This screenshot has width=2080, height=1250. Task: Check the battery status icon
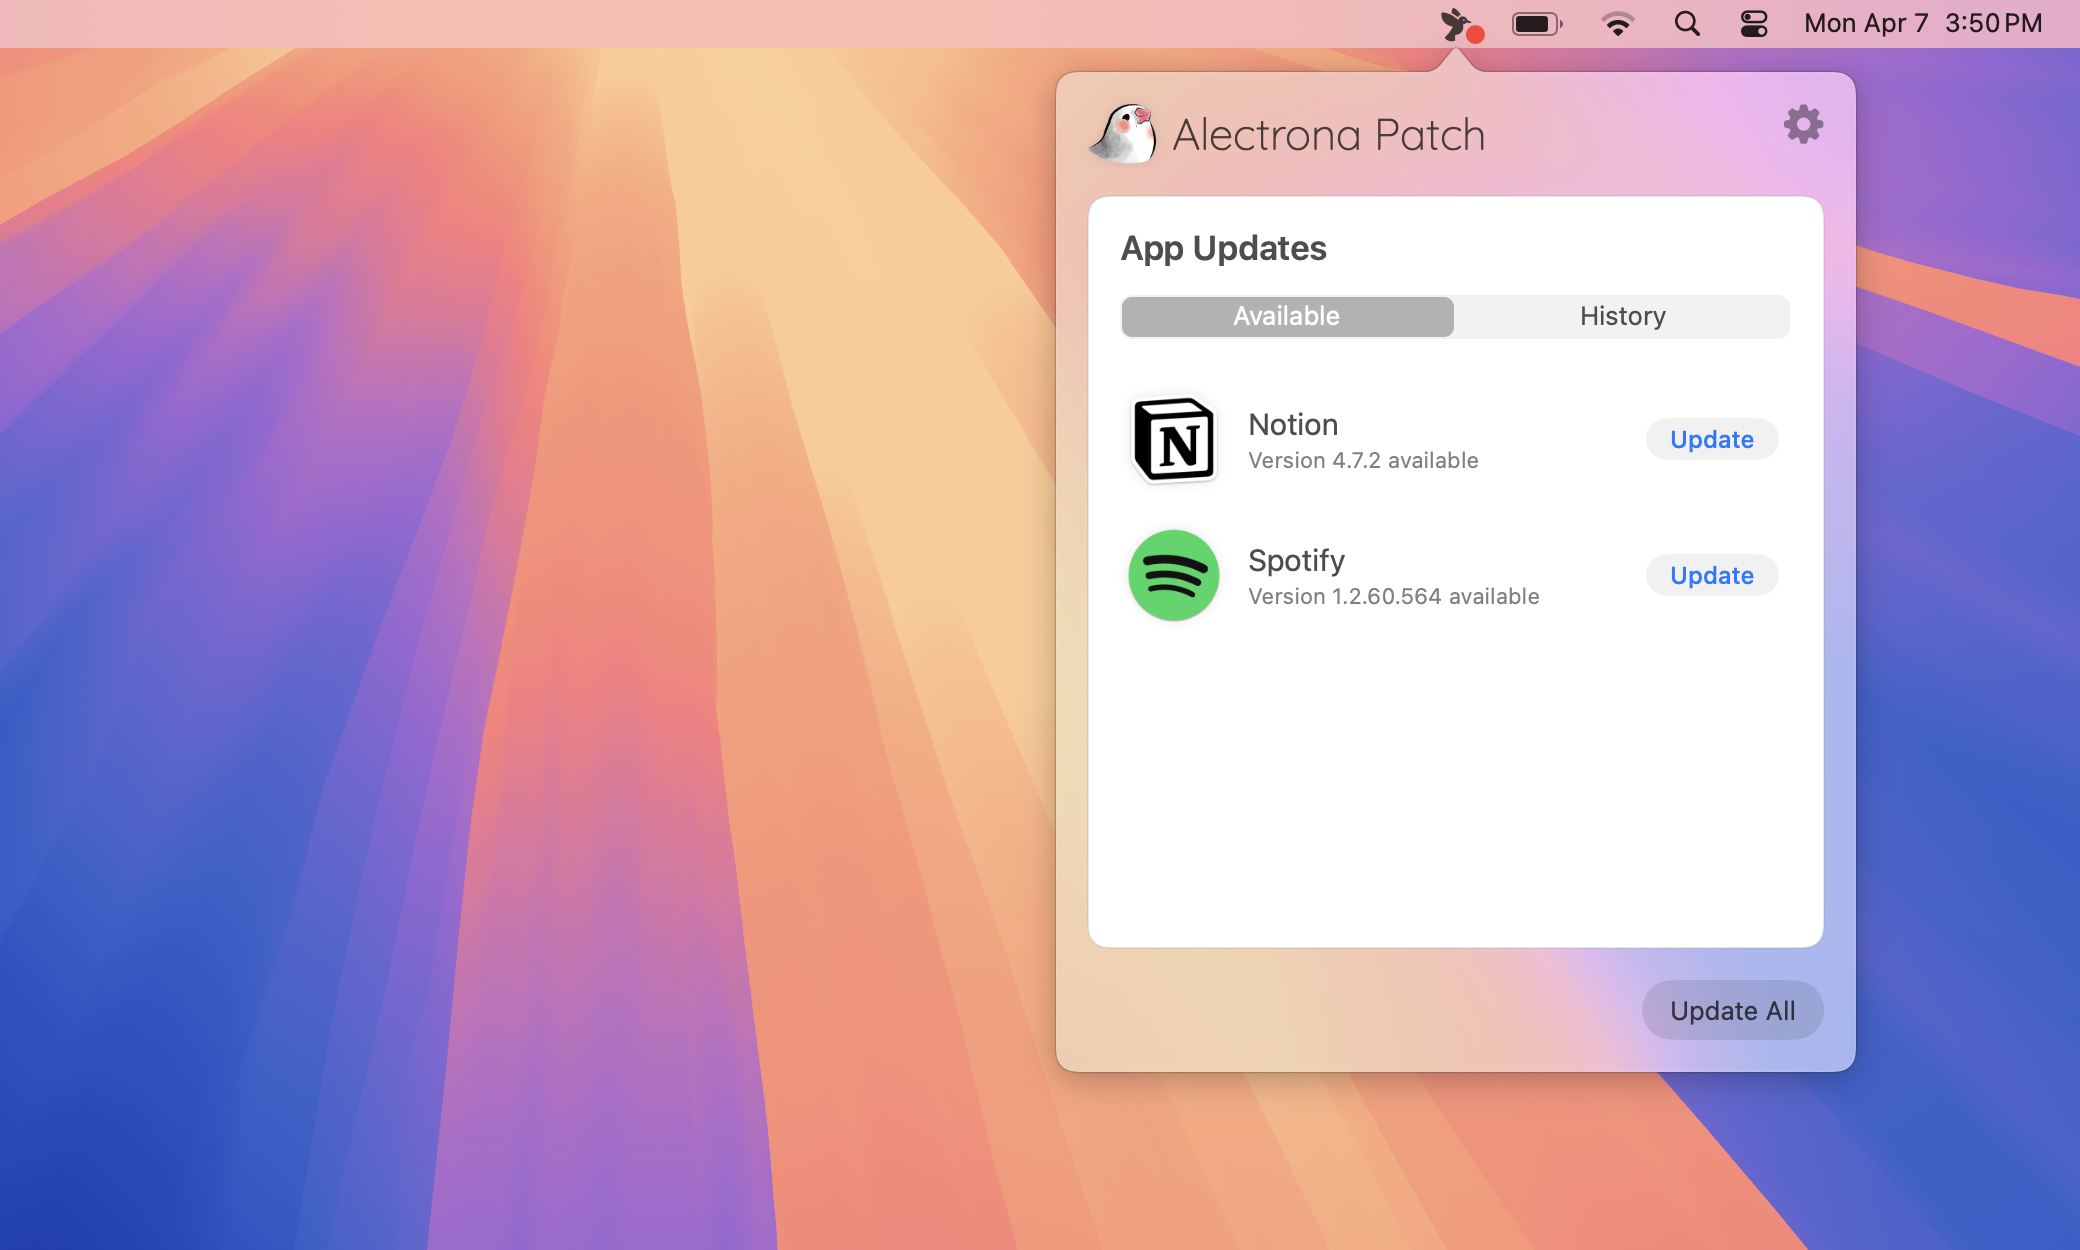click(x=1537, y=22)
